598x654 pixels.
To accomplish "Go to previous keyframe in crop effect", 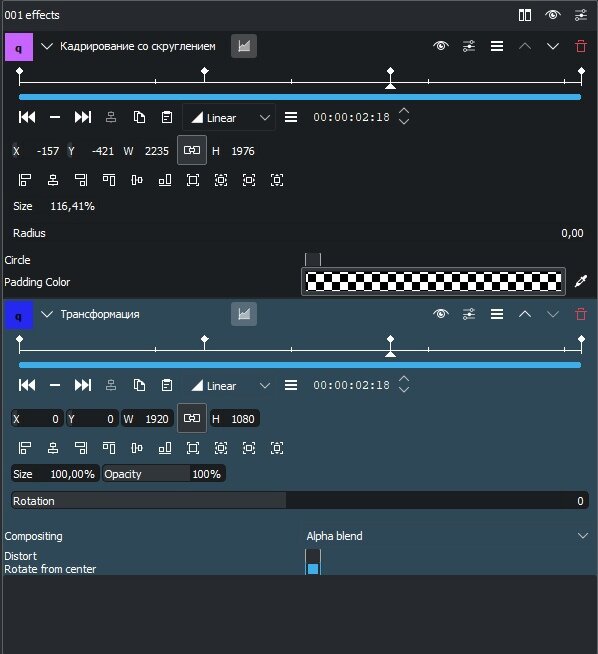I will pyautogui.click(x=27, y=117).
